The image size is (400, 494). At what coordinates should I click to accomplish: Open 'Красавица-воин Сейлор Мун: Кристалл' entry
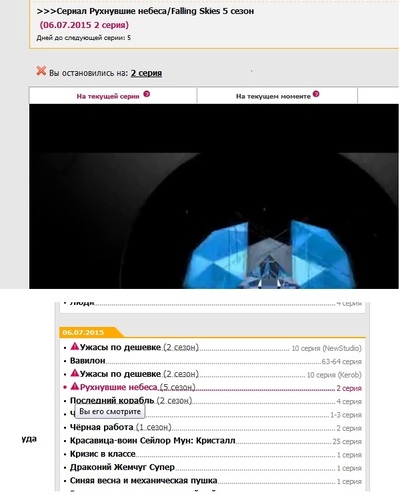153,441
